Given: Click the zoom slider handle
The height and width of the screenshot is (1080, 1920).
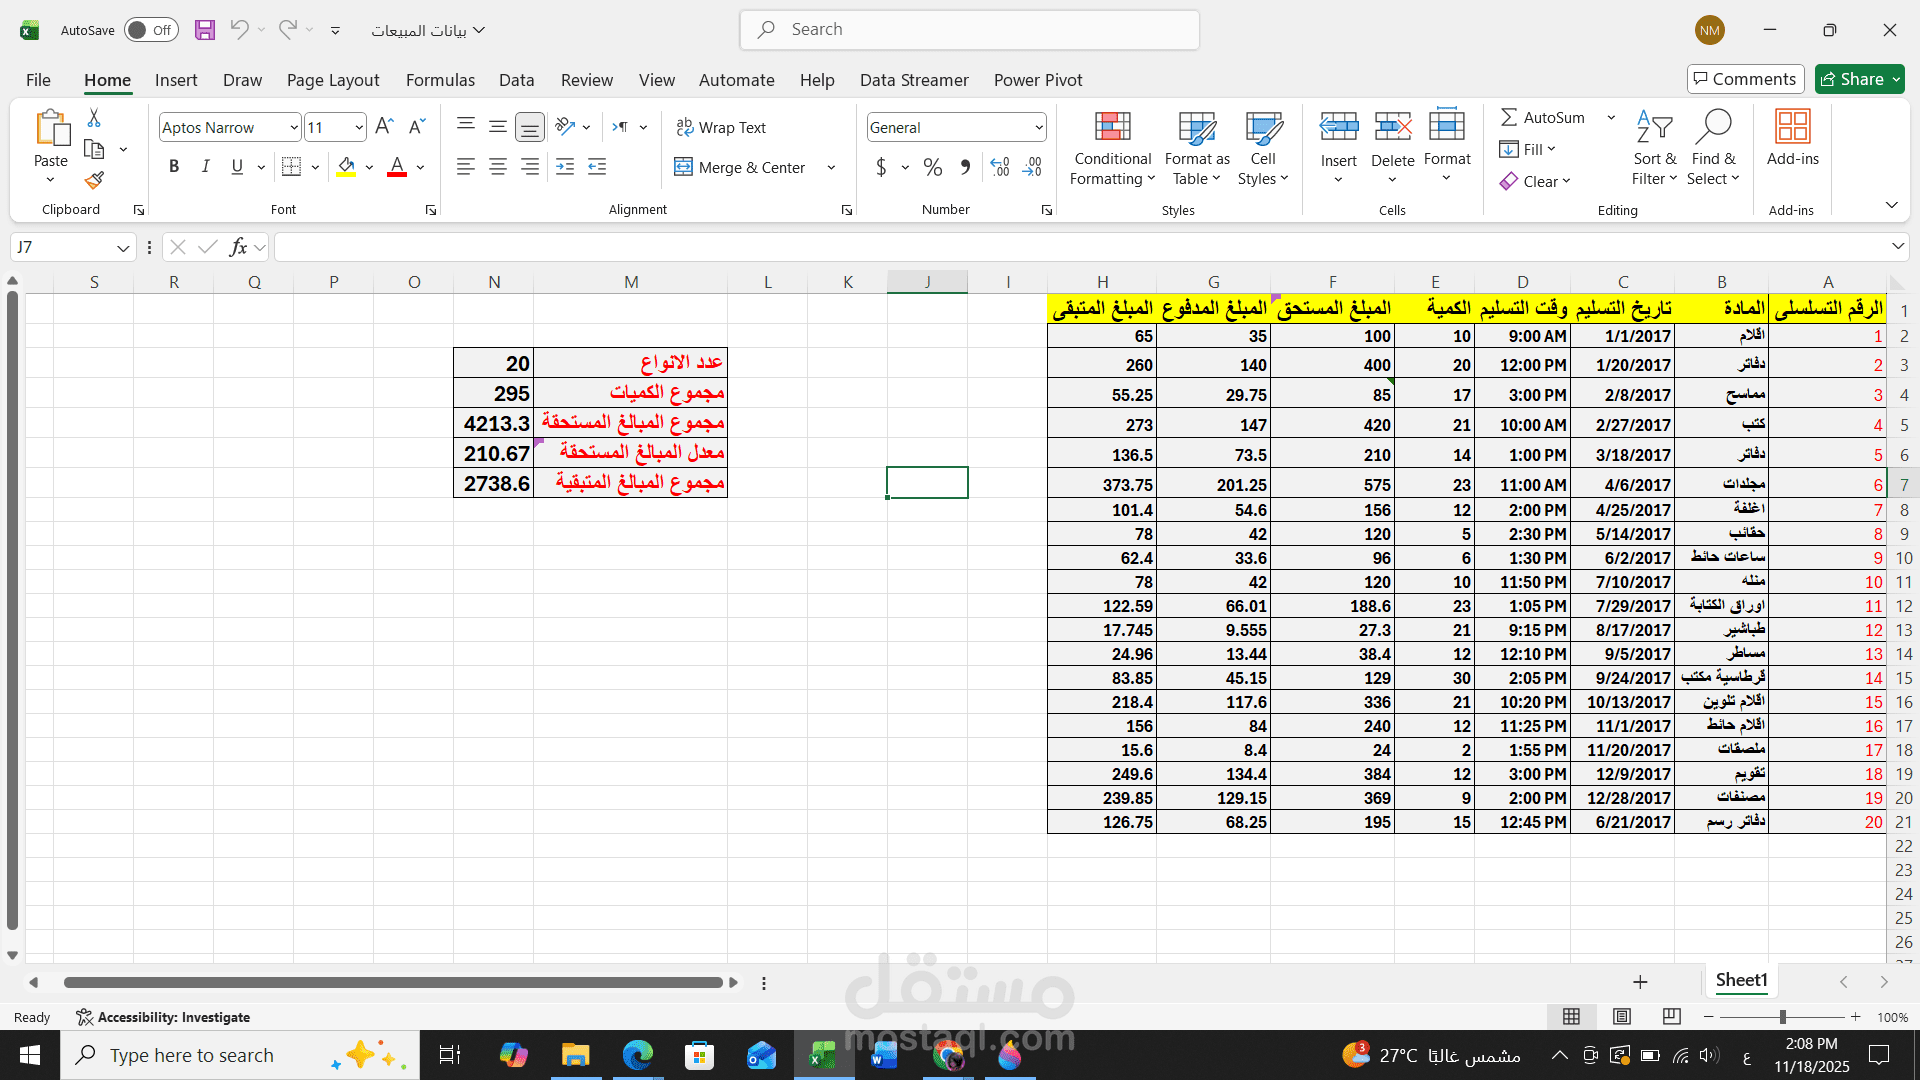Looking at the screenshot, I should pos(1782,1017).
